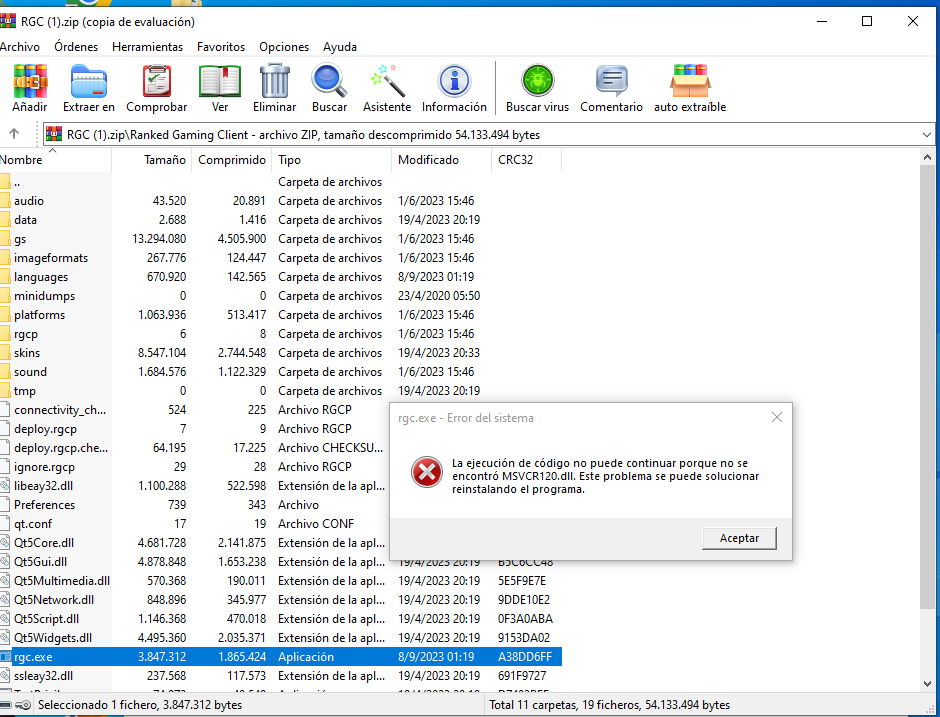
Task: Click the Buscar magnifier icon
Action: pyautogui.click(x=329, y=81)
